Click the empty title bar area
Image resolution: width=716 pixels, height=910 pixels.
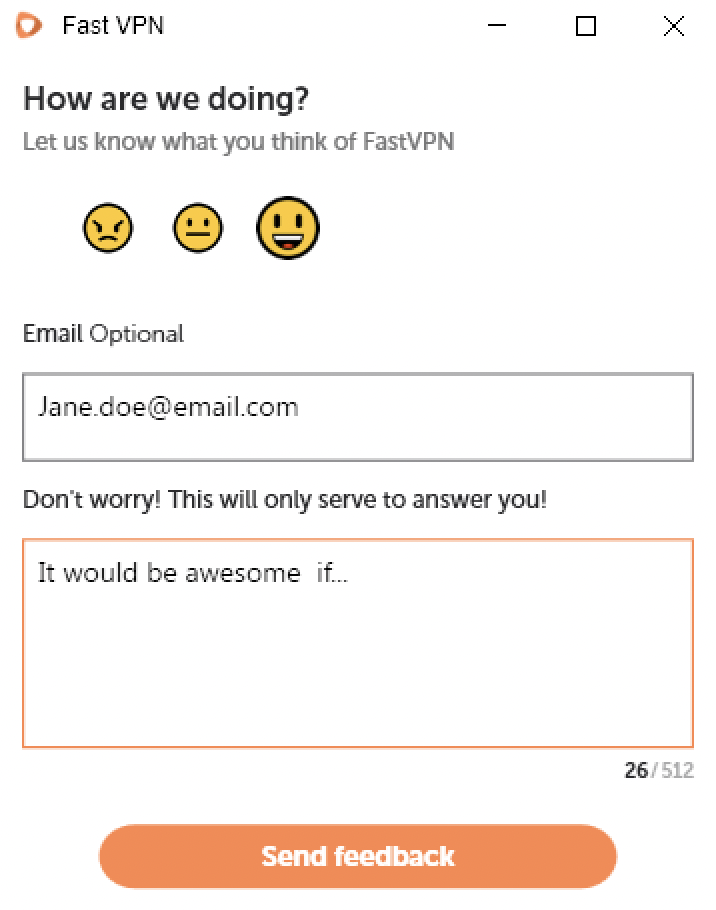(325, 26)
